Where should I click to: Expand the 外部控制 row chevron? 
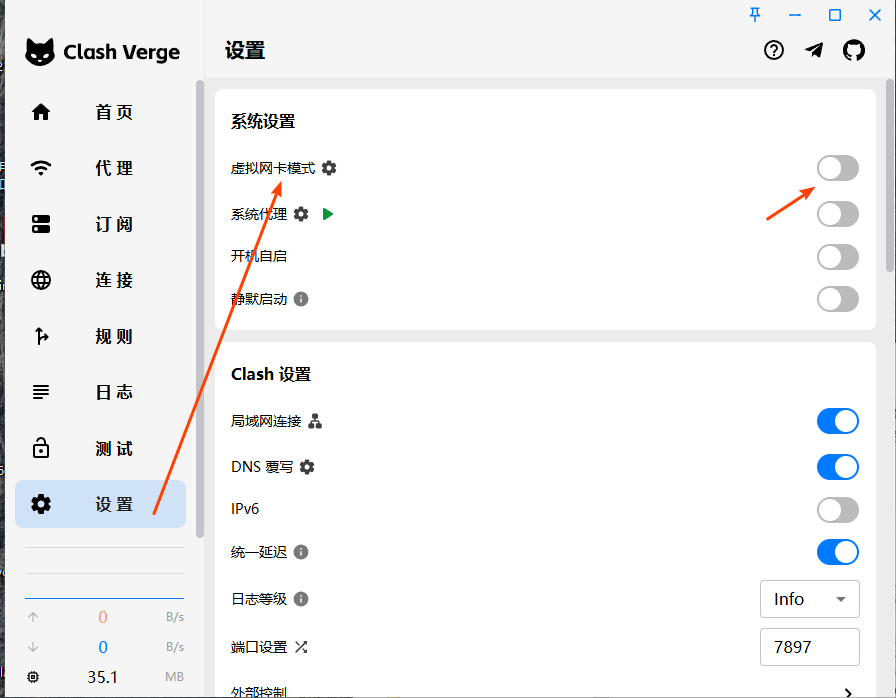(x=849, y=692)
